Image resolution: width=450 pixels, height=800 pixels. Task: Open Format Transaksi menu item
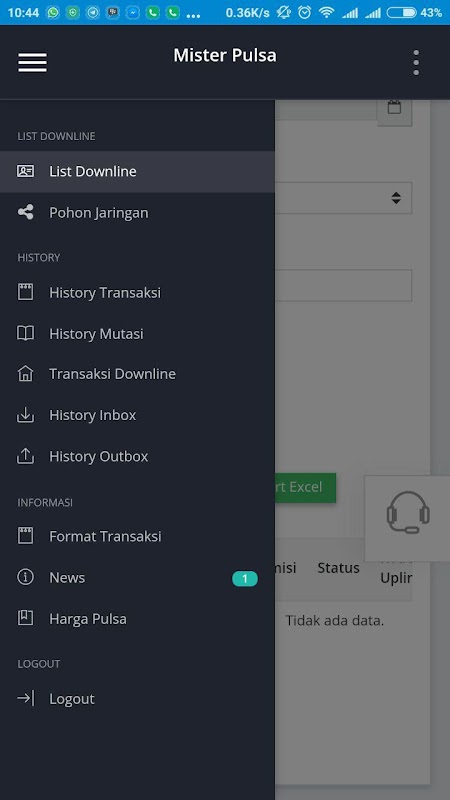(137, 536)
